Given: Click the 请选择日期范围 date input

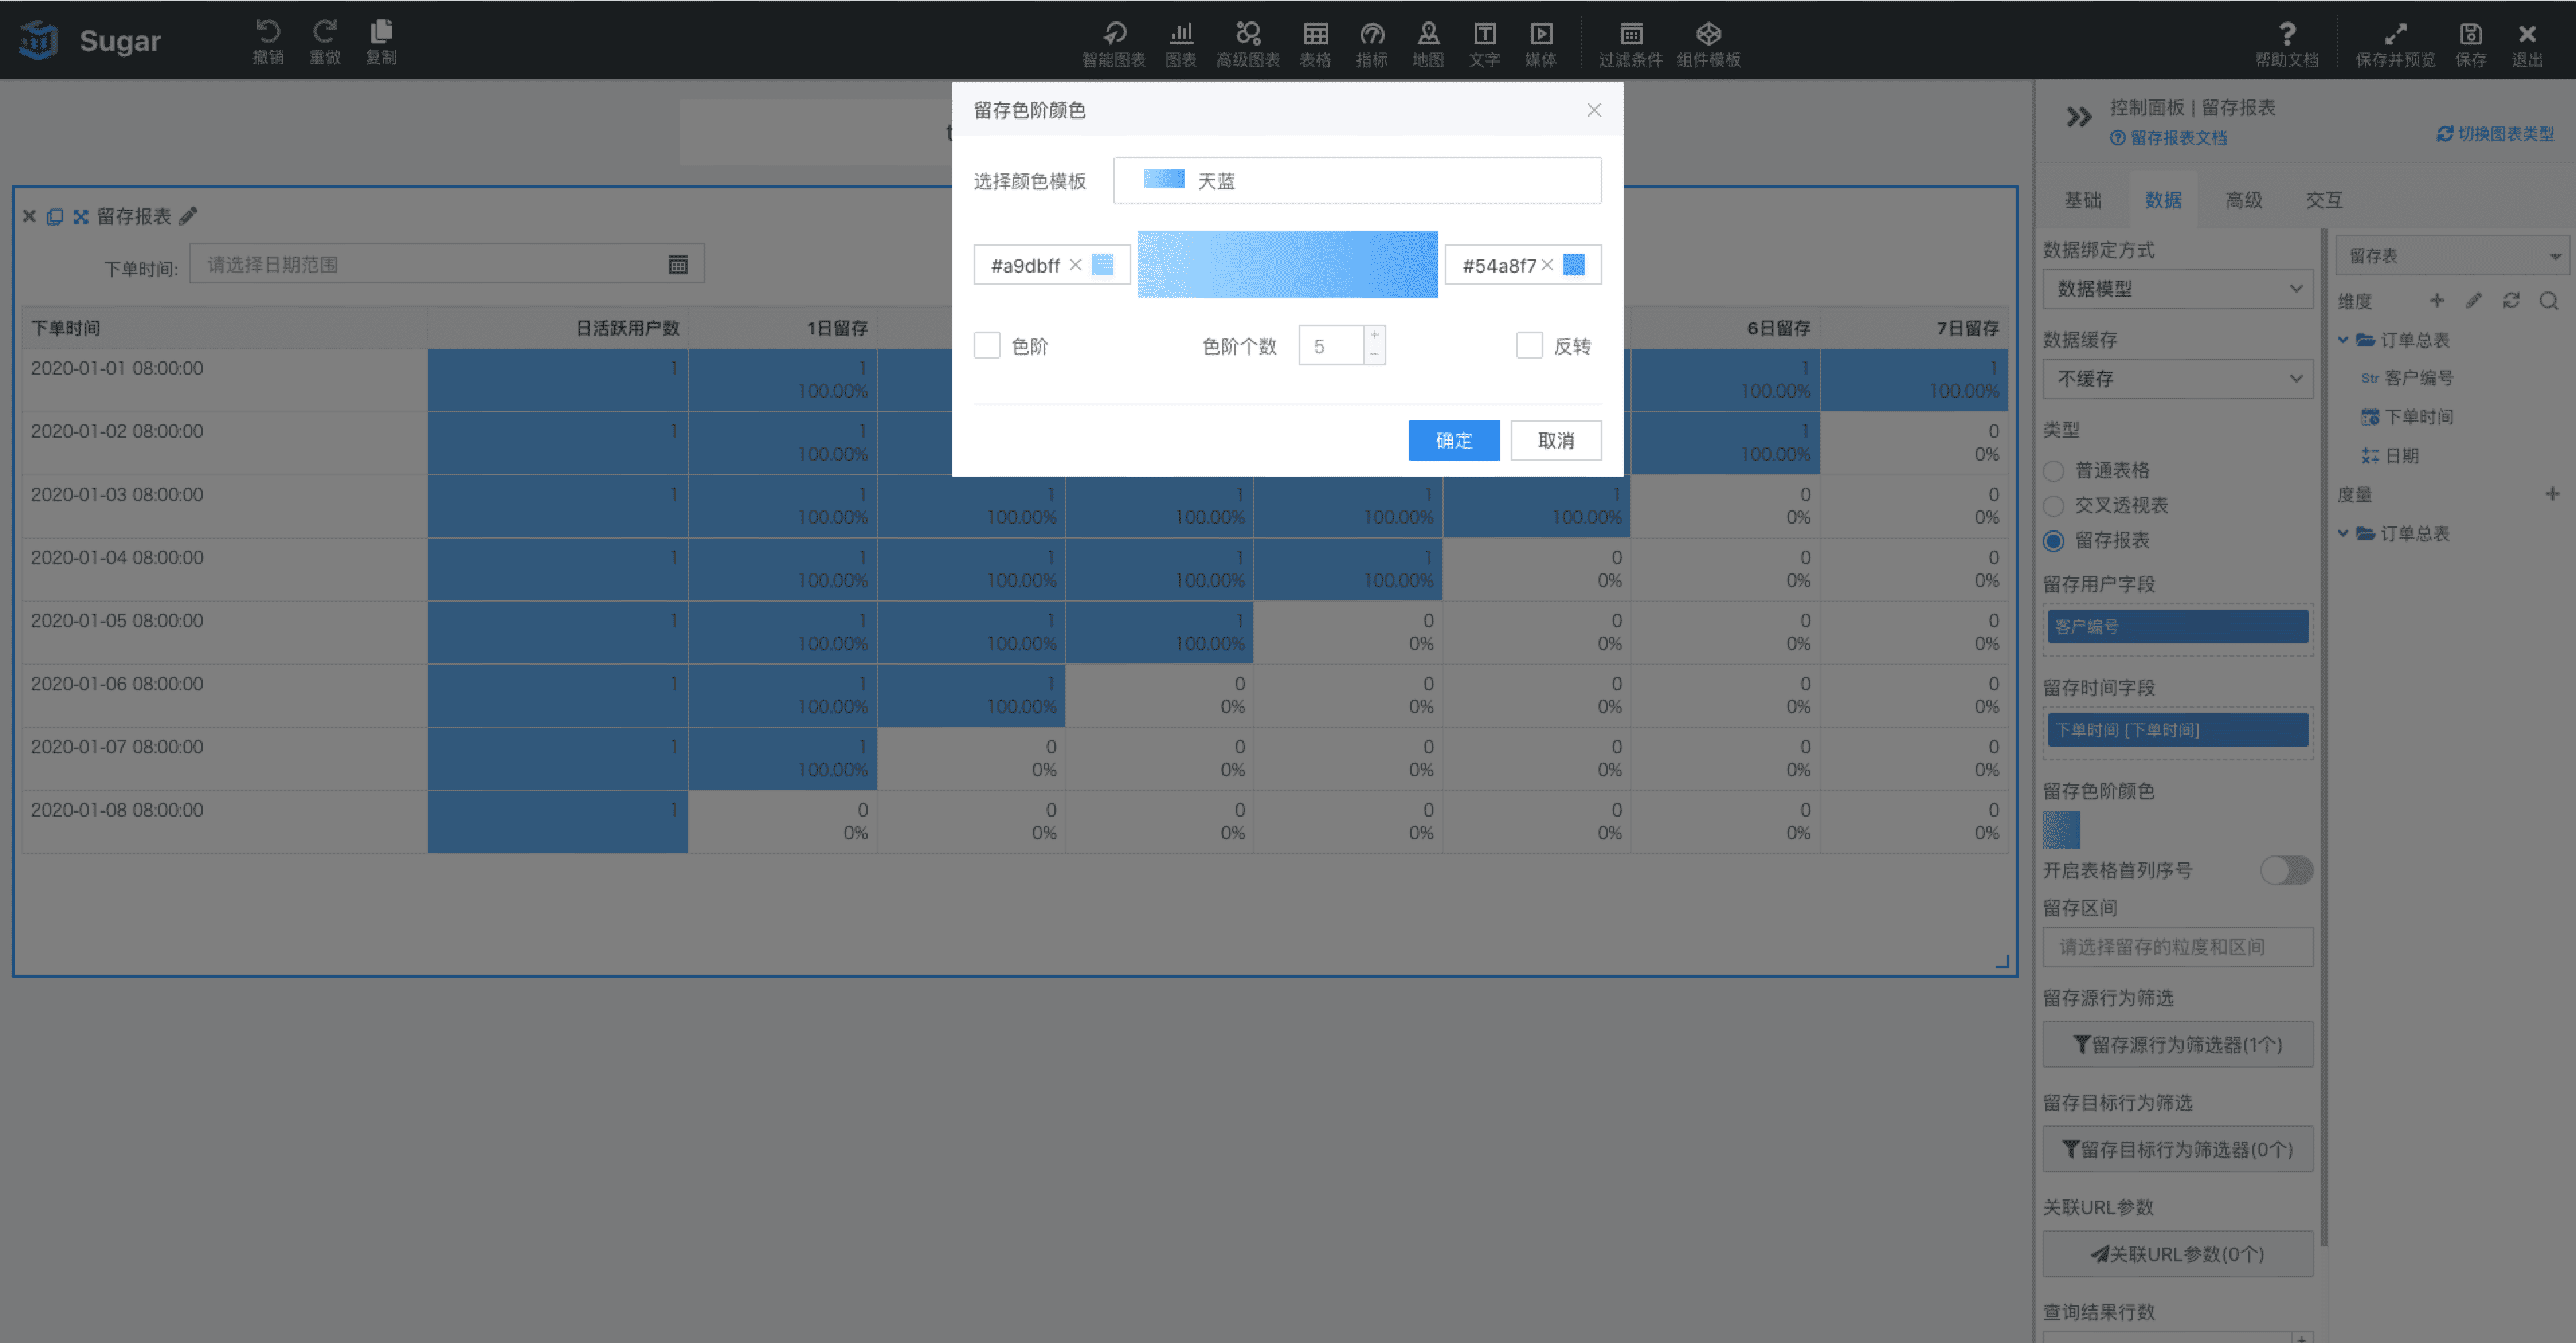Looking at the screenshot, I should (x=447, y=264).
